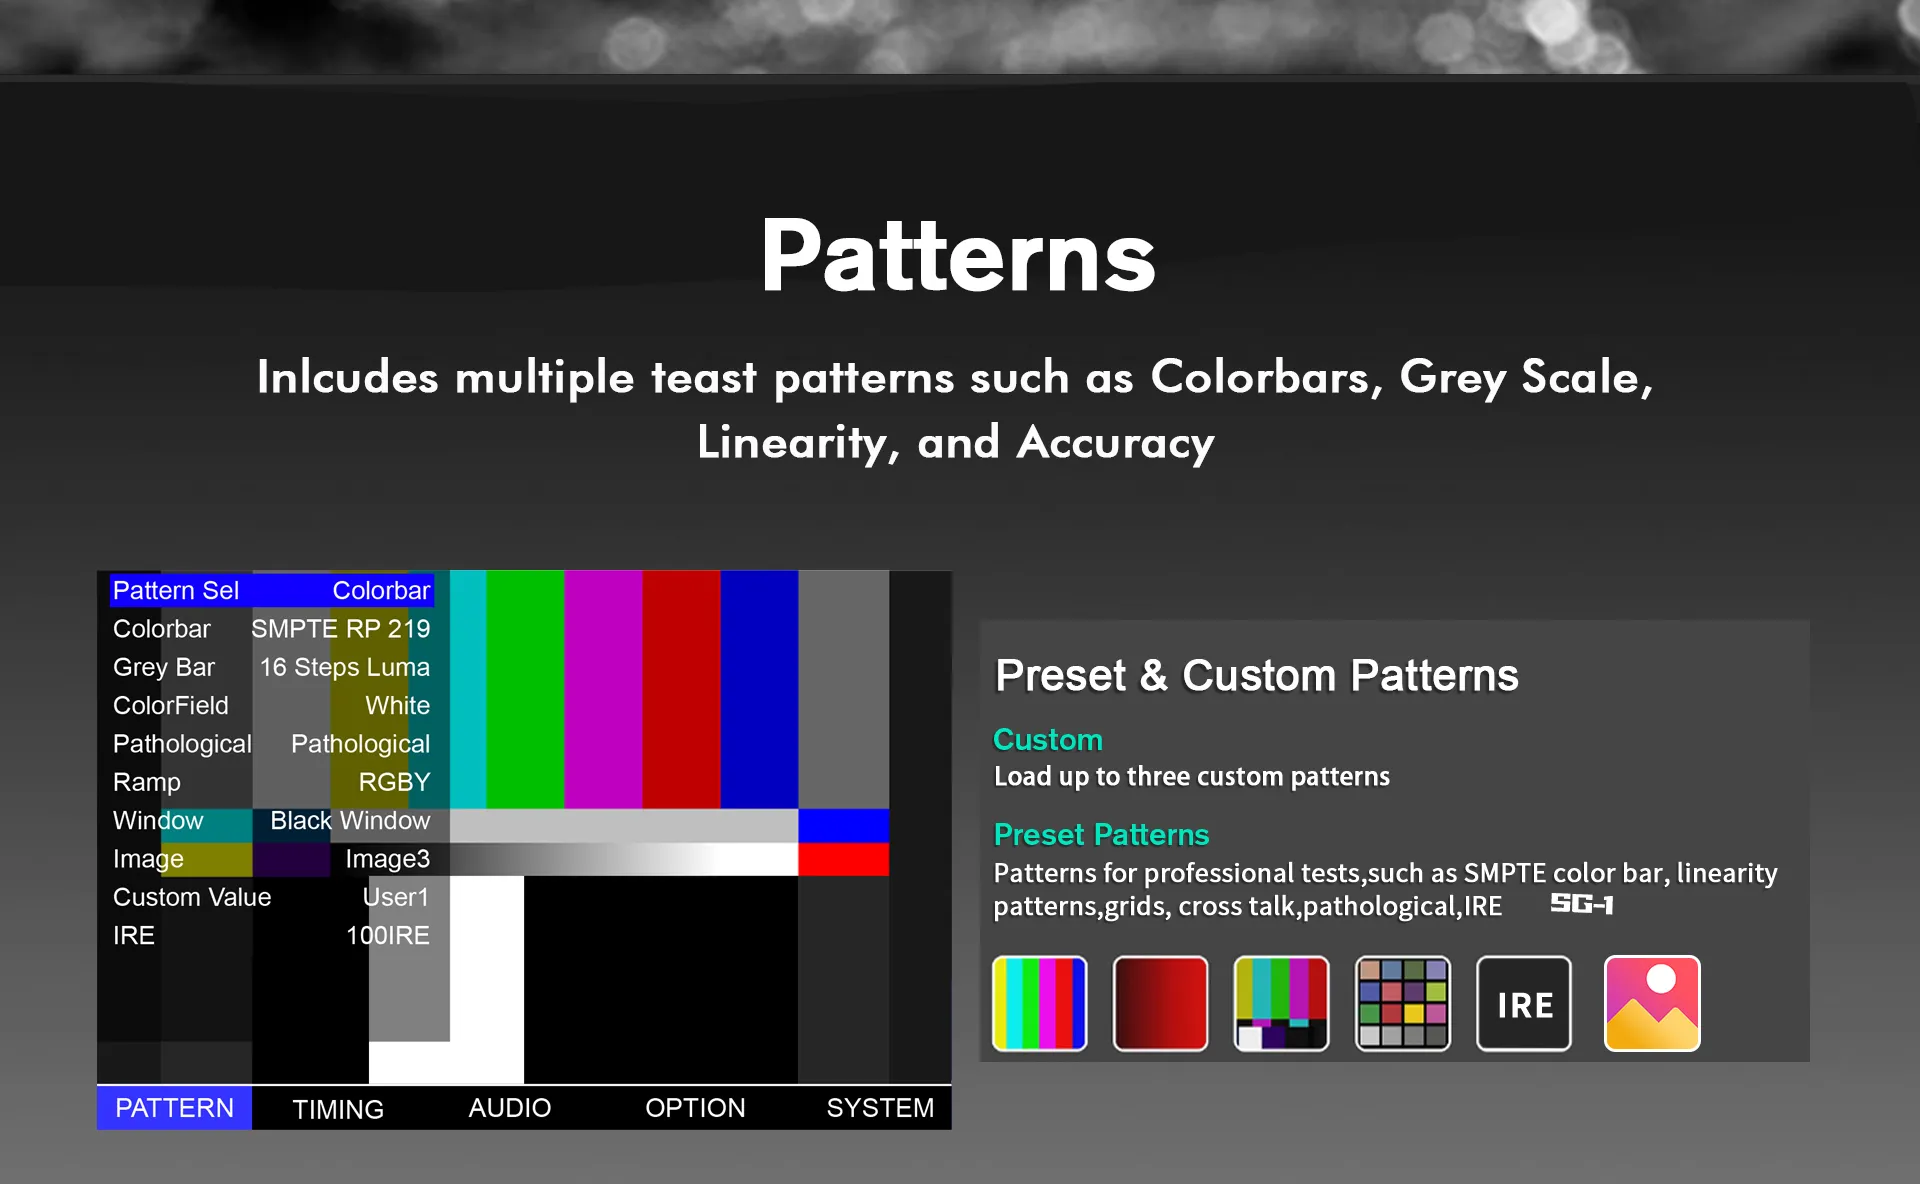Click the Ramp RGBY menu entry
This screenshot has height=1184, width=1920.
tap(271, 782)
